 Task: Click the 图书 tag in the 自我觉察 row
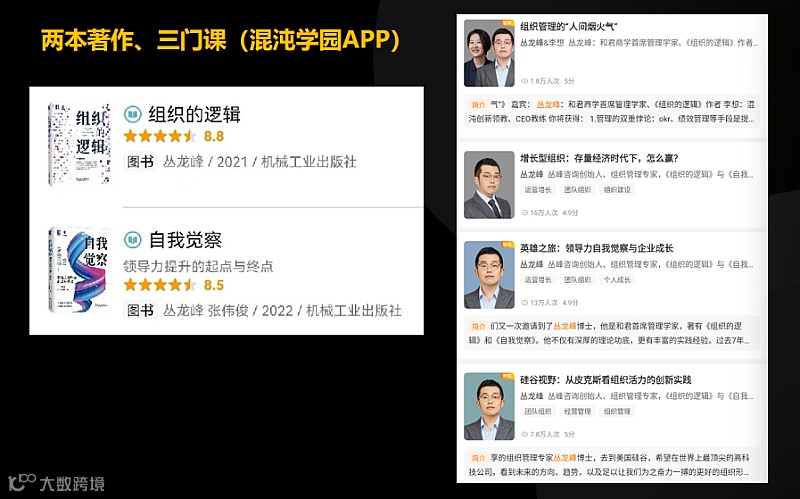pos(140,310)
